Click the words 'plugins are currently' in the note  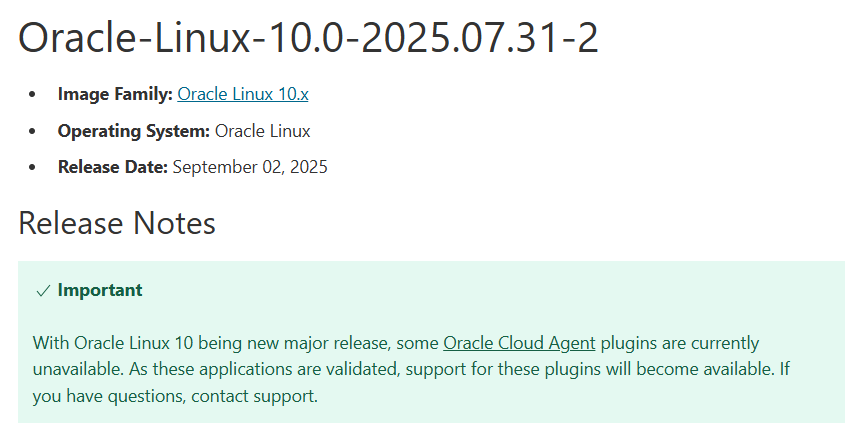point(679,343)
